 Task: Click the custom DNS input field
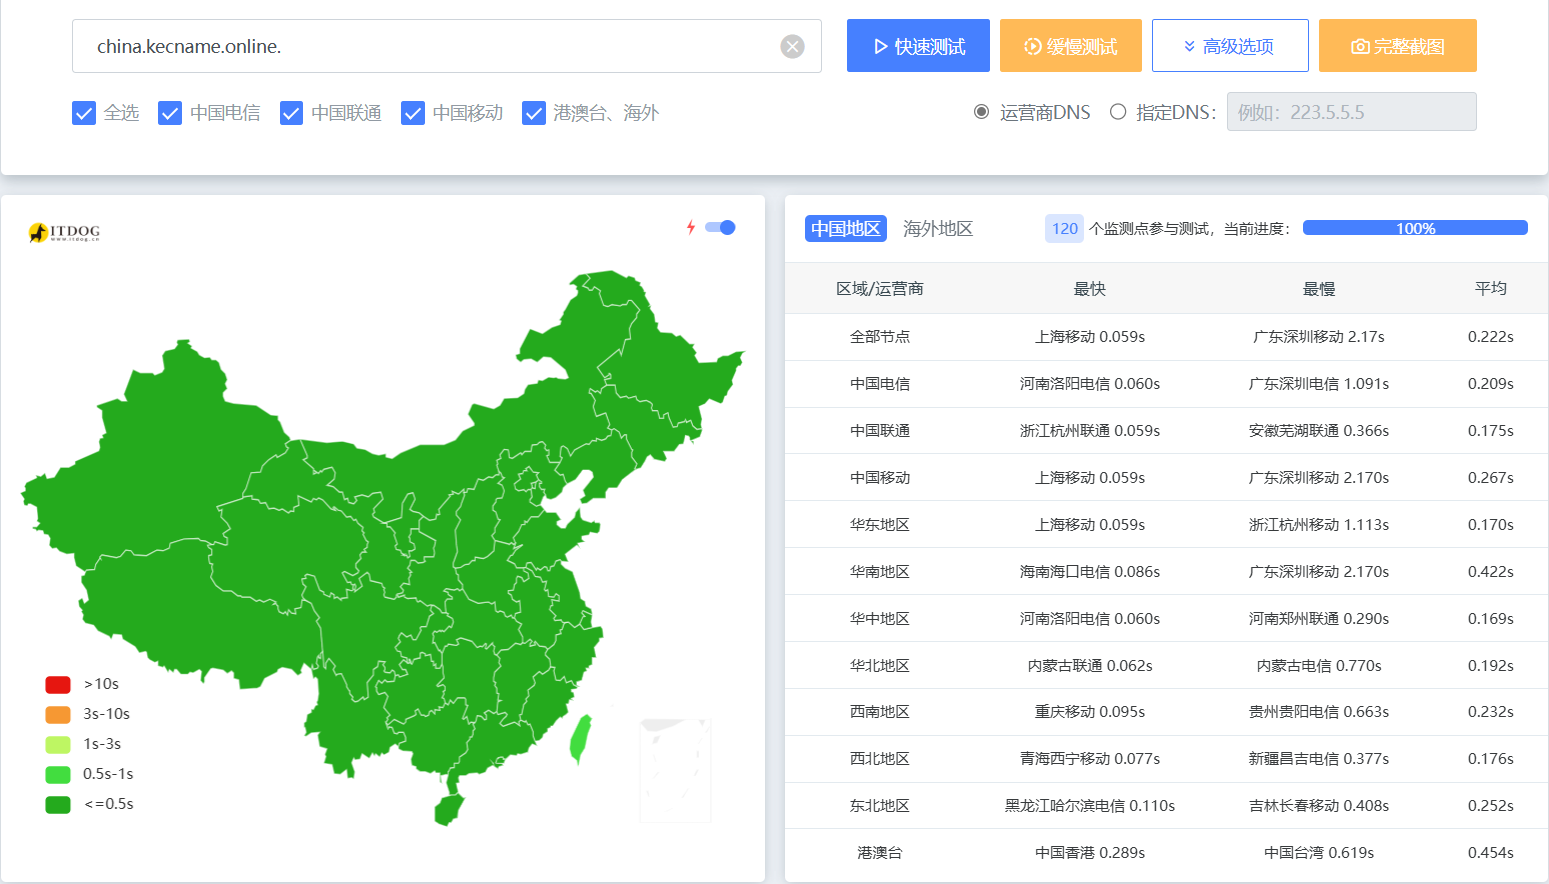point(1352,112)
